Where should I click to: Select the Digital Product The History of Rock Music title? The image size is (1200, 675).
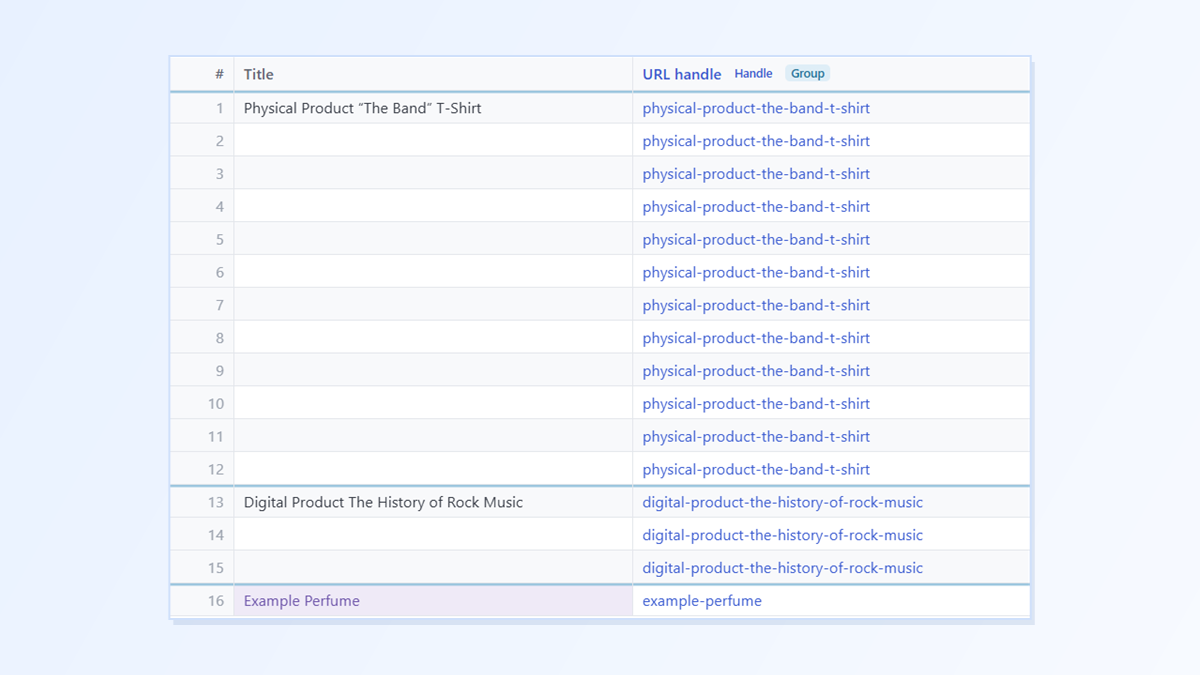[x=433, y=502]
